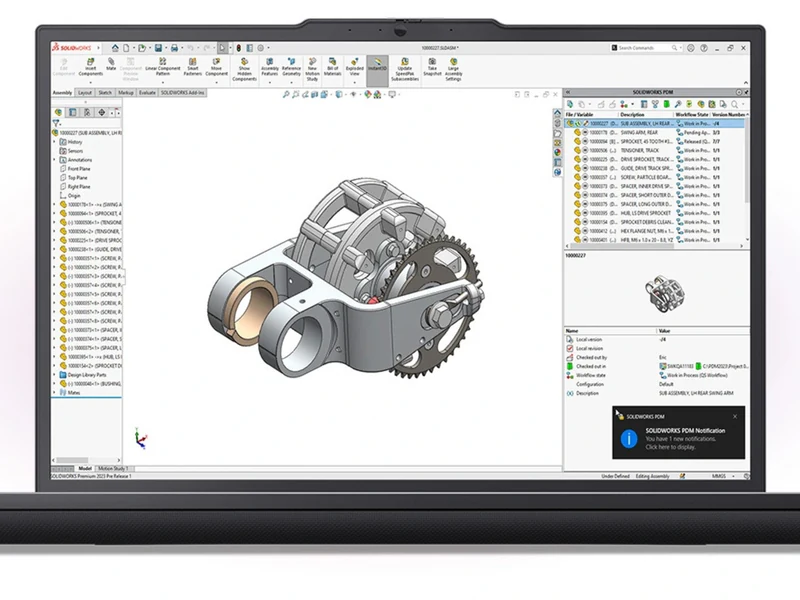The width and height of the screenshot is (800, 600).
Task: Click the SOLIDWORKS PDM Notification popup
Action: point(678,433)
